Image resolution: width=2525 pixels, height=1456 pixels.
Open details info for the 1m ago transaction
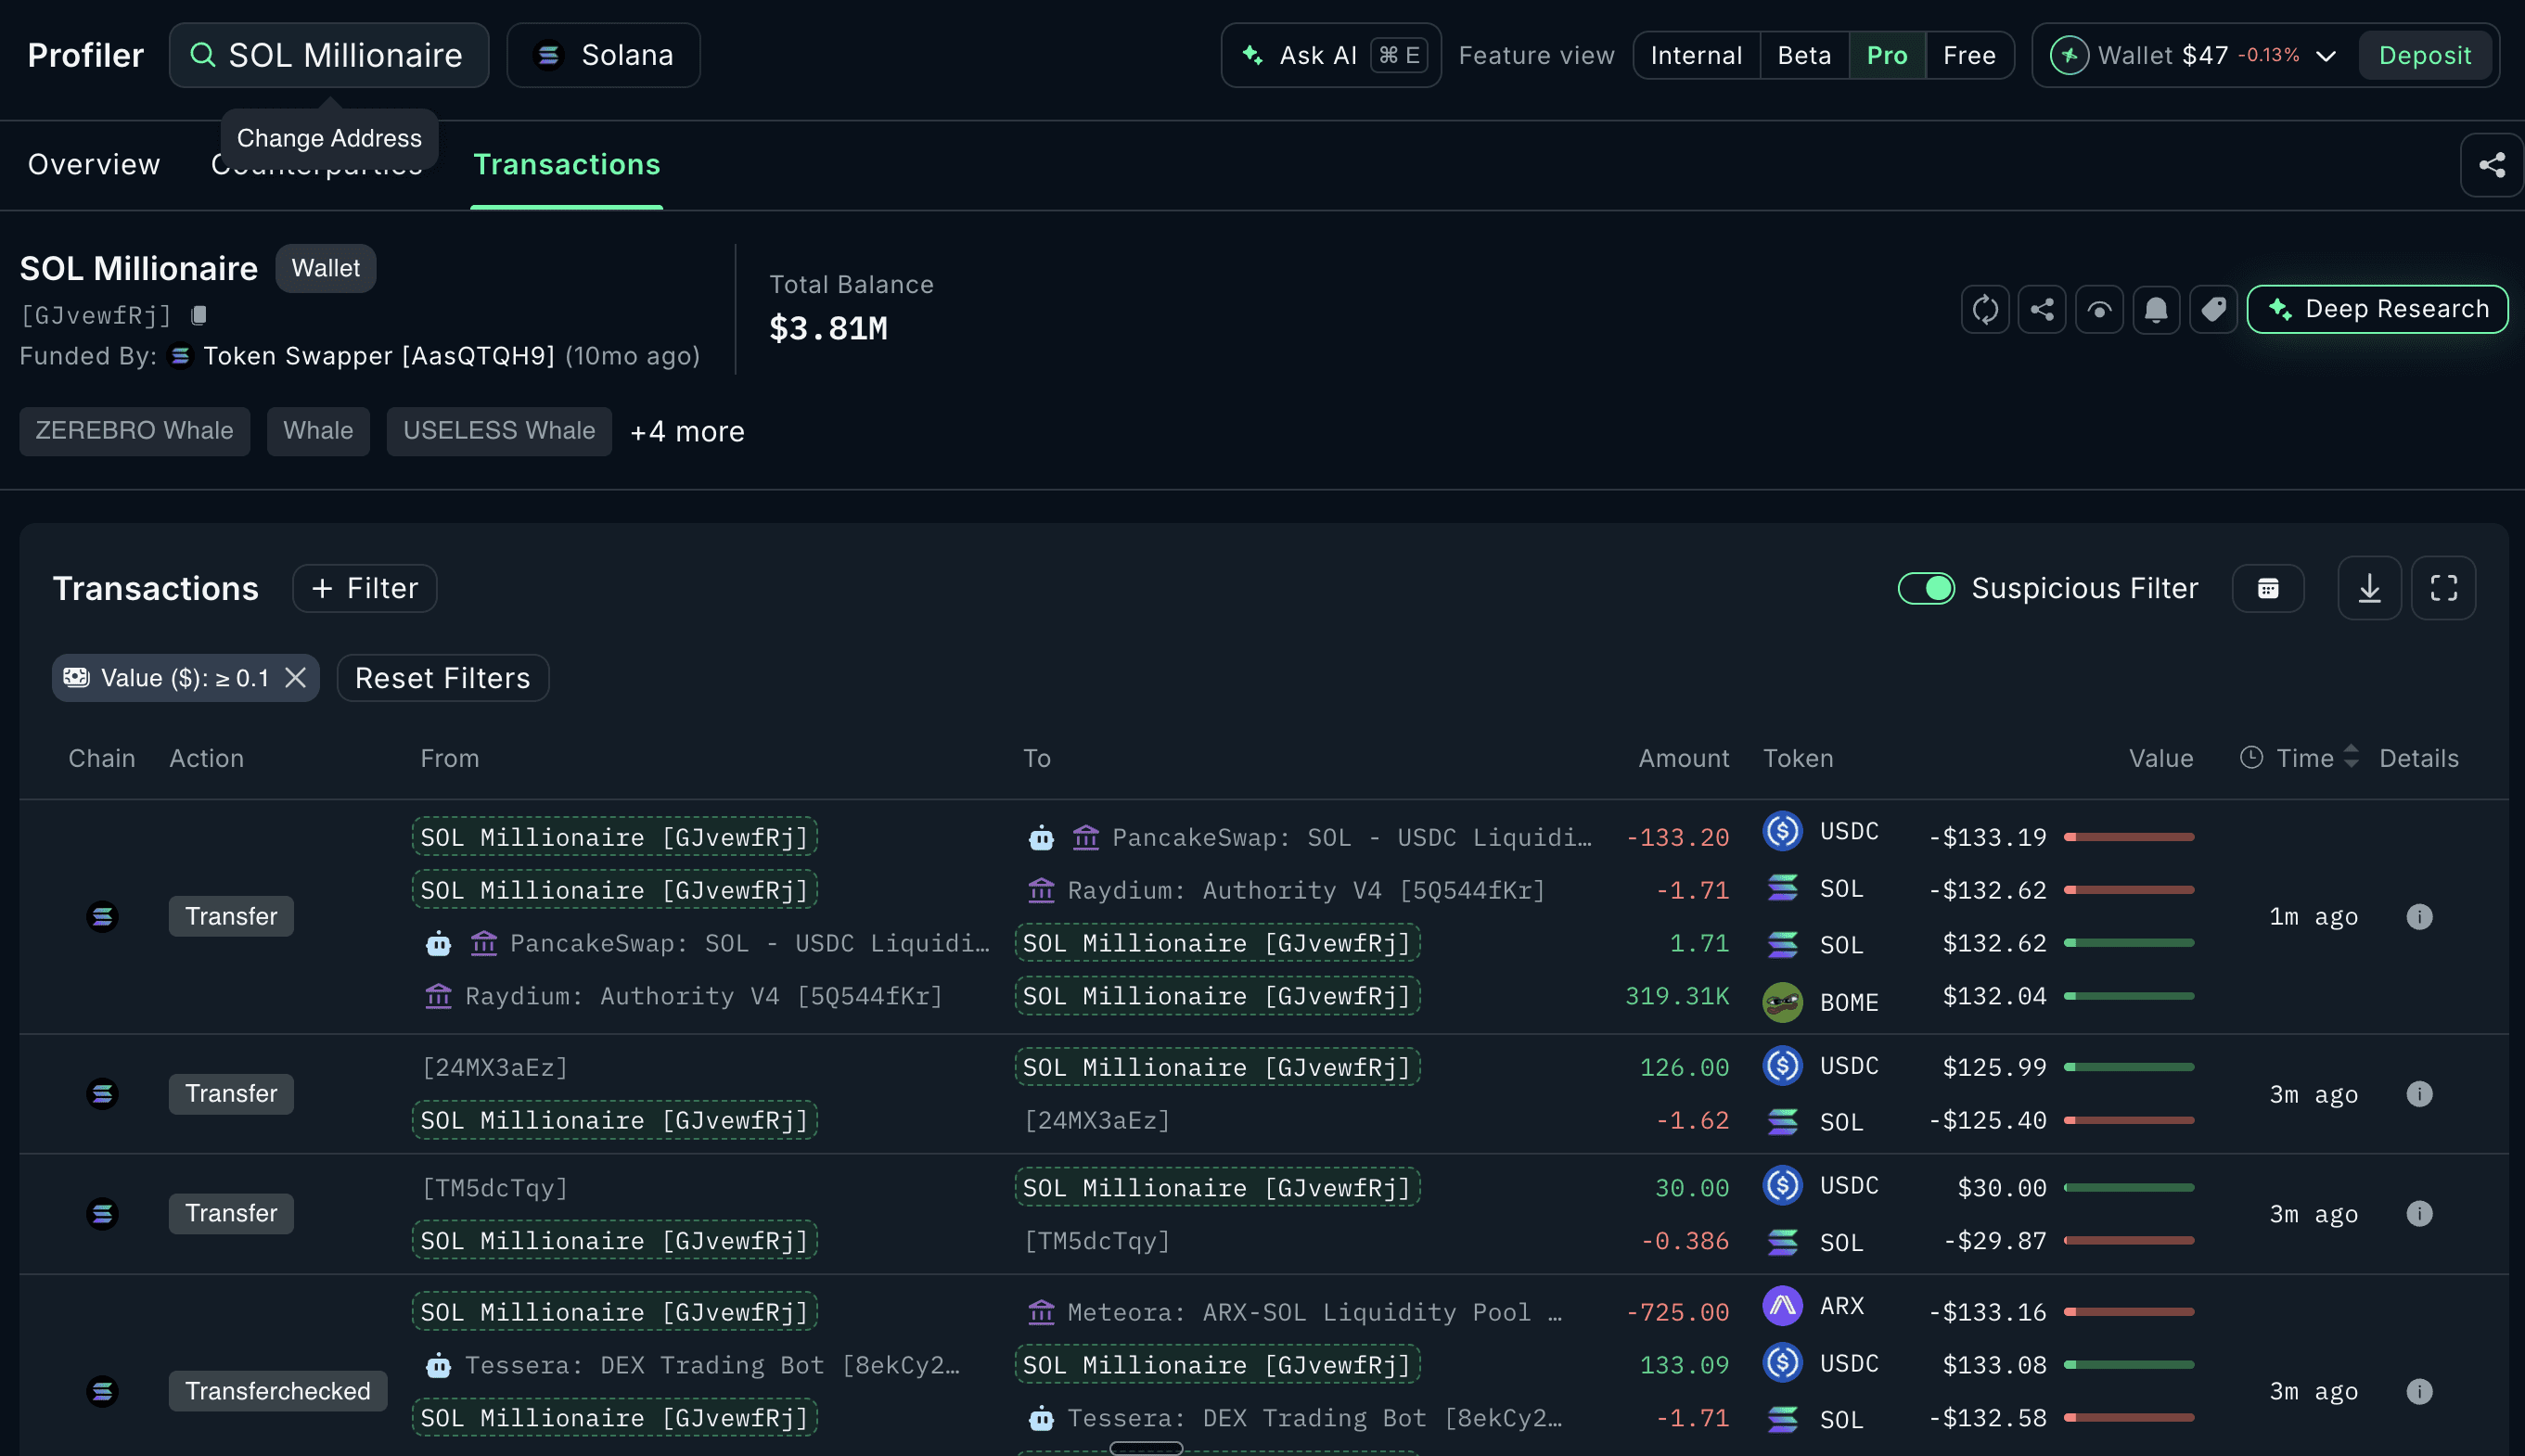pyautogui.click(x=2419, y=917)
